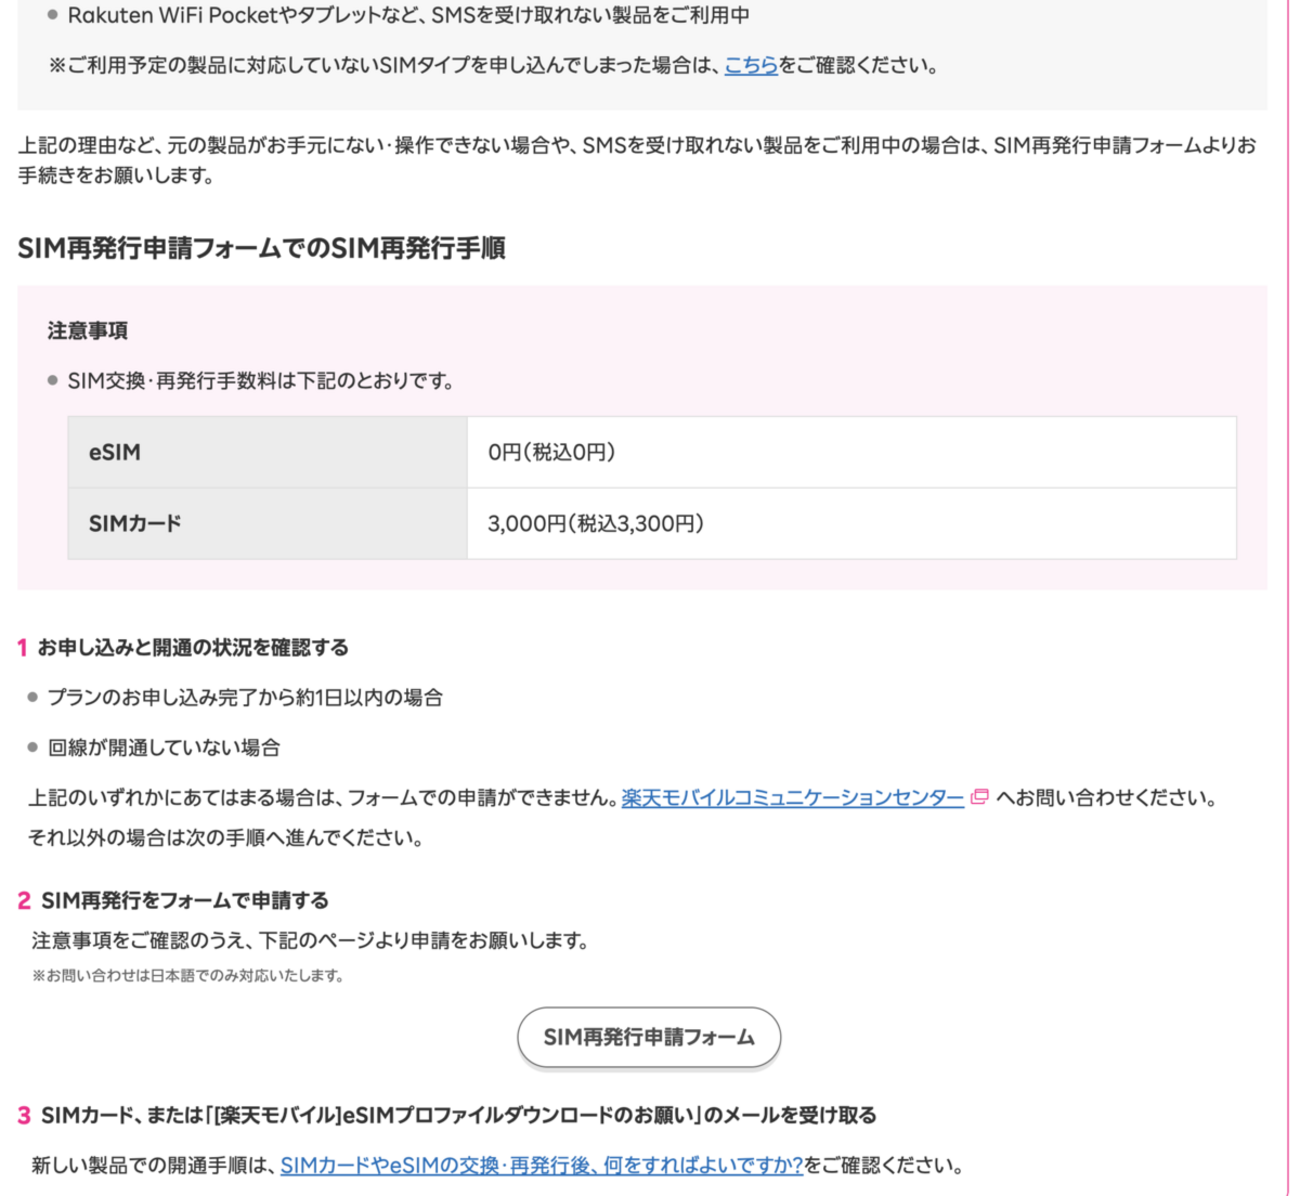The height and width of the screenshot is (1196, 1300).
Task: Click step 2 heading SIM再発行をフォームで申請する
Action: pos(185,901)
